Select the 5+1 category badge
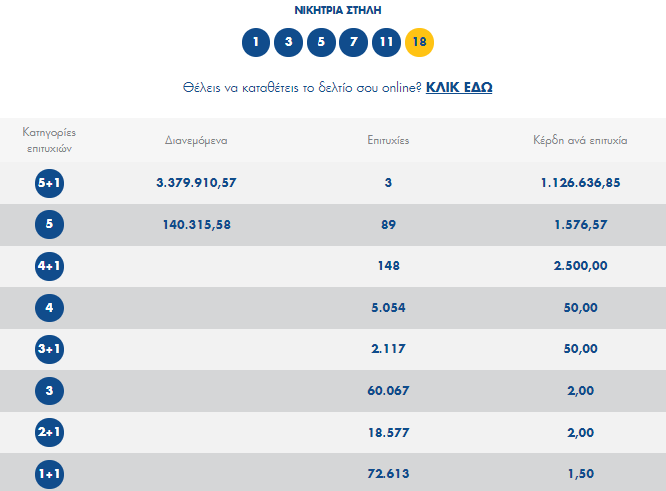The height and width of the screenshot is (491, 666). pyautogui.click(x=49, y=183)
